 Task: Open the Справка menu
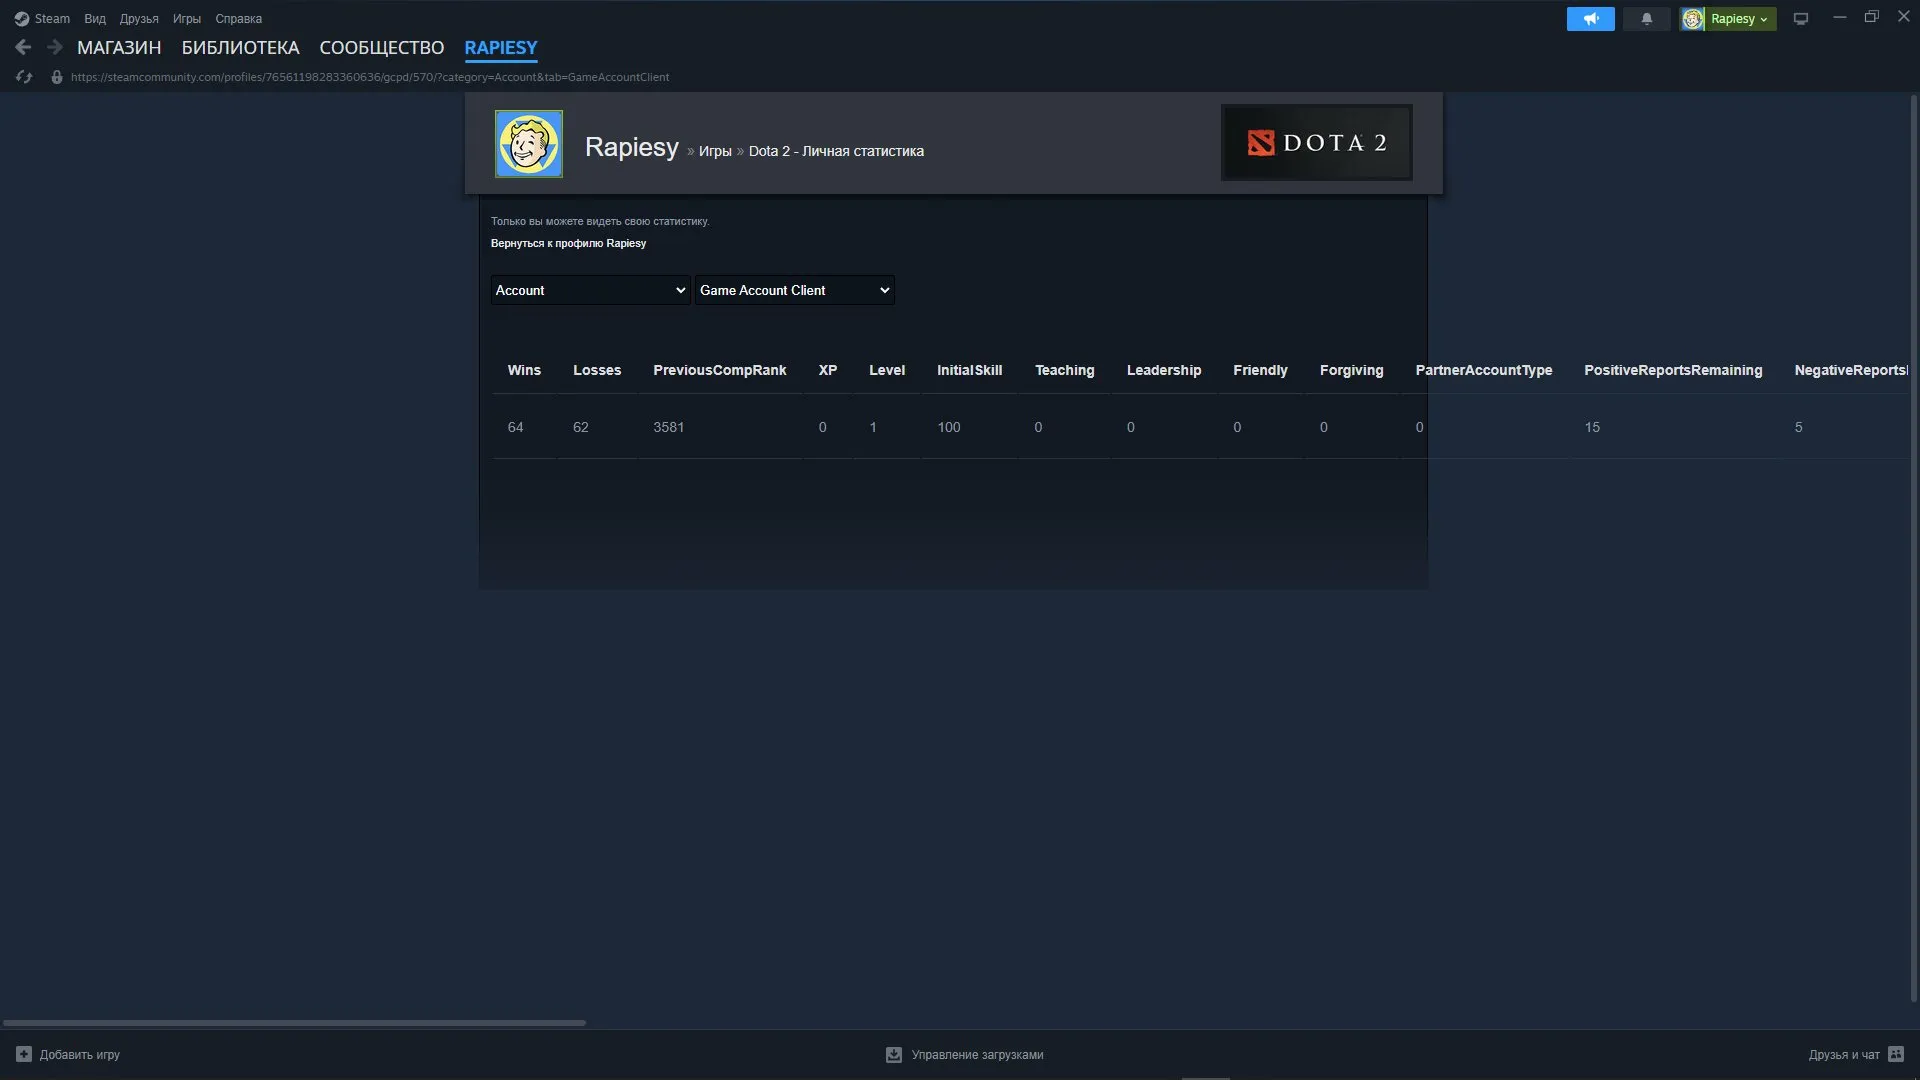coord(238,19)
